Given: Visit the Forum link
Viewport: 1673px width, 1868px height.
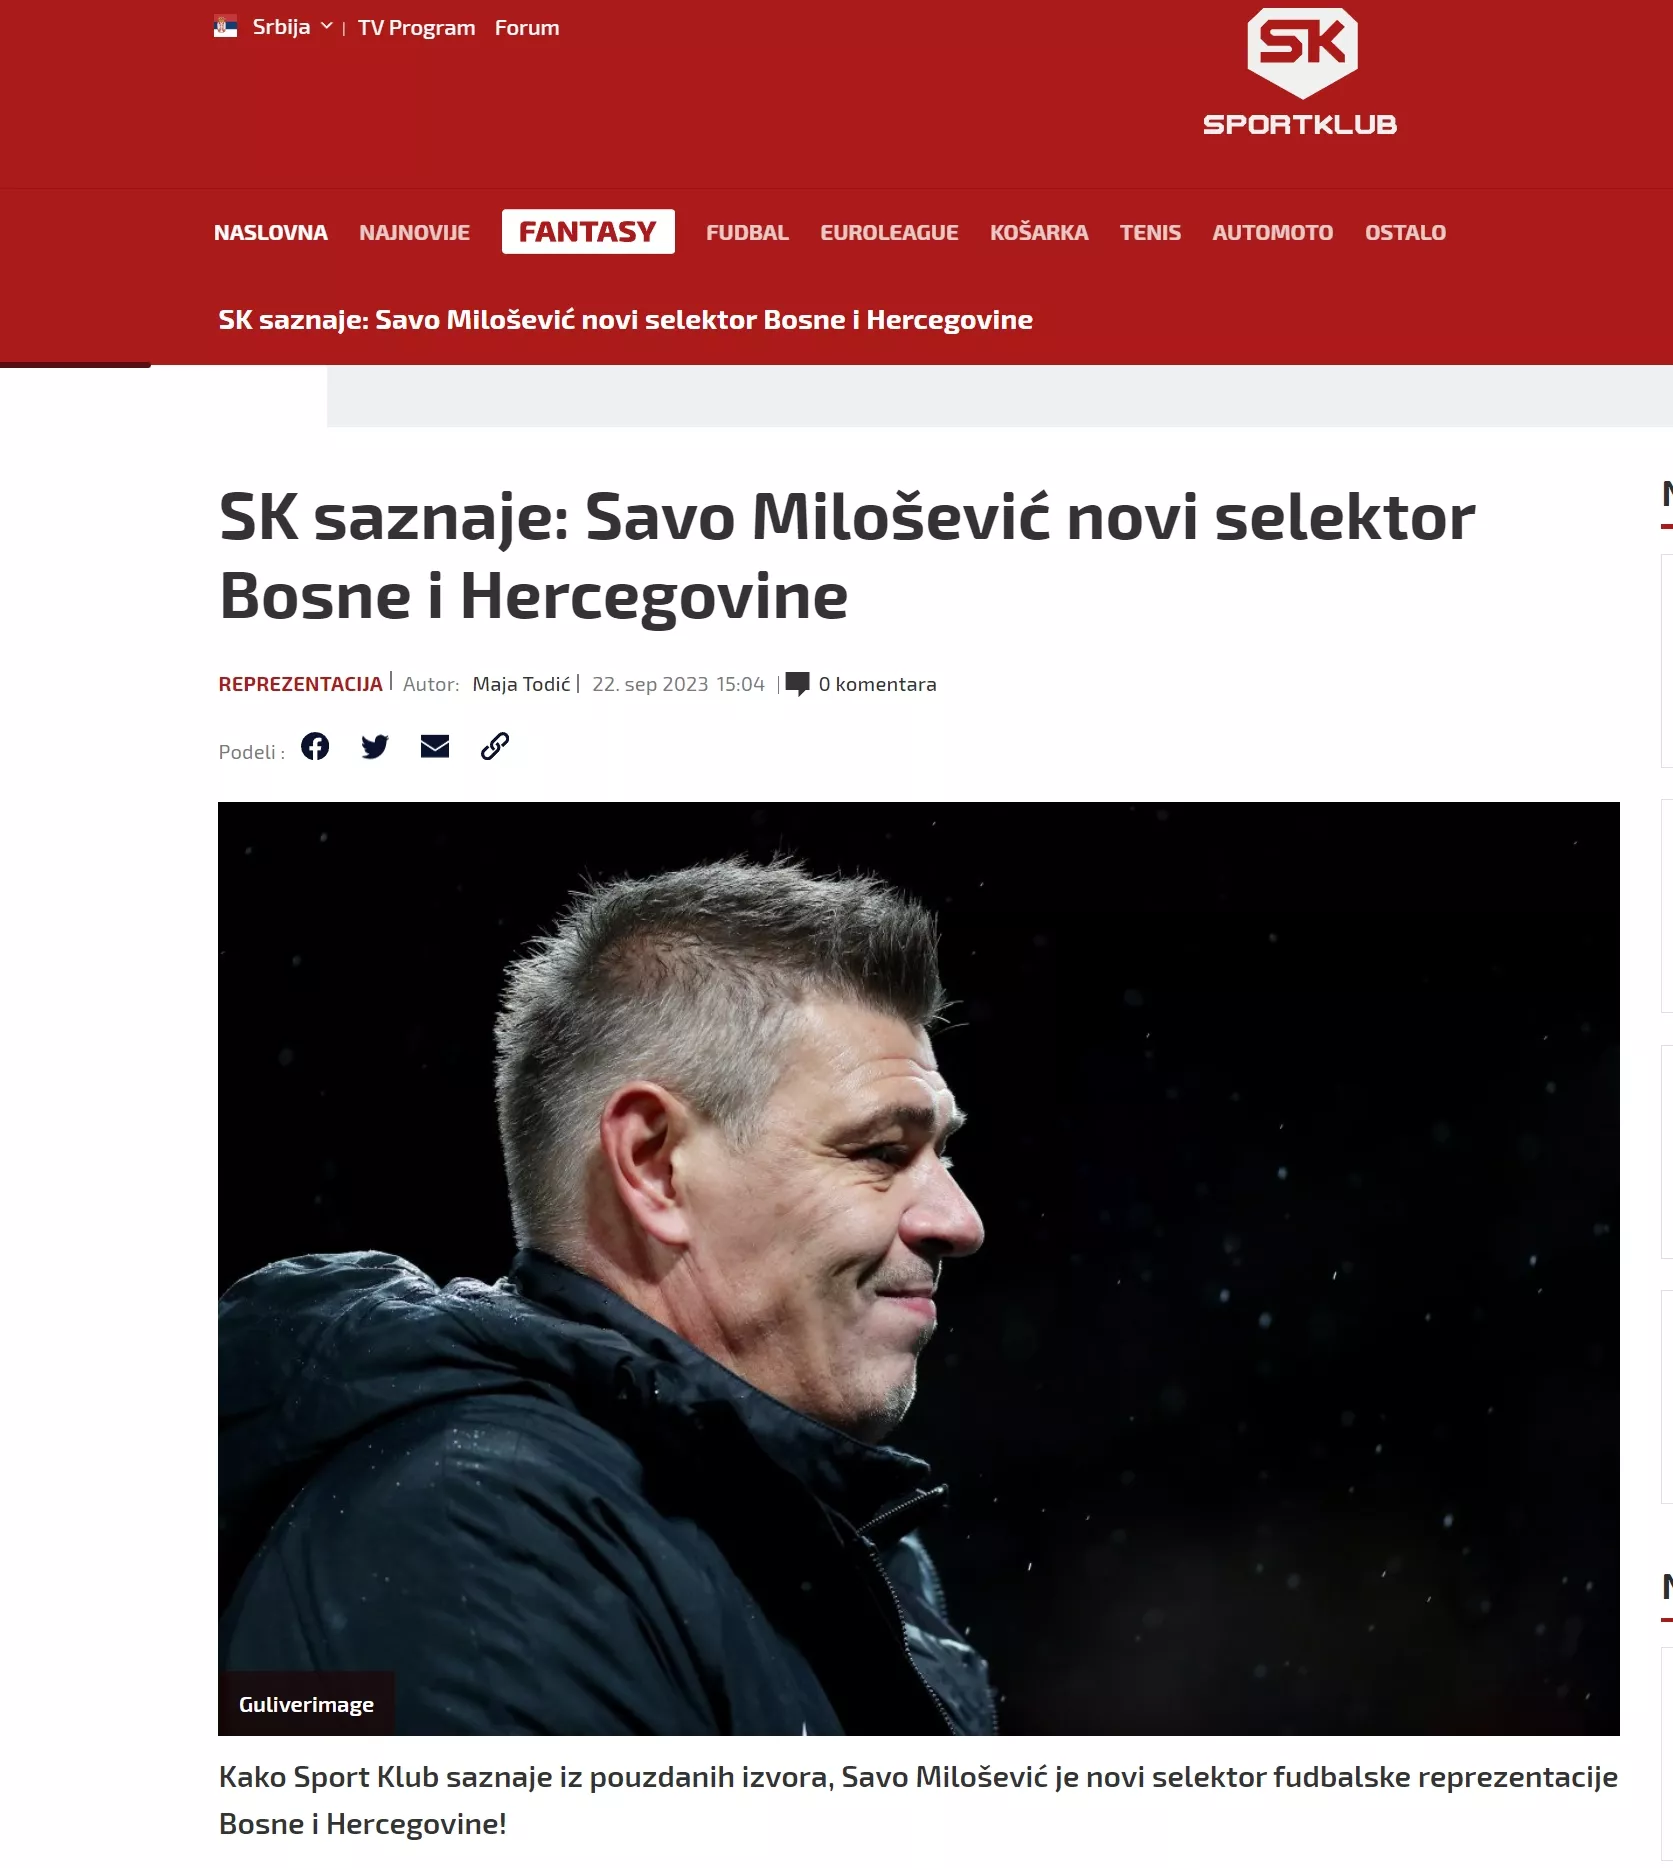Looking at the screenshot, I should coord(527,28).
